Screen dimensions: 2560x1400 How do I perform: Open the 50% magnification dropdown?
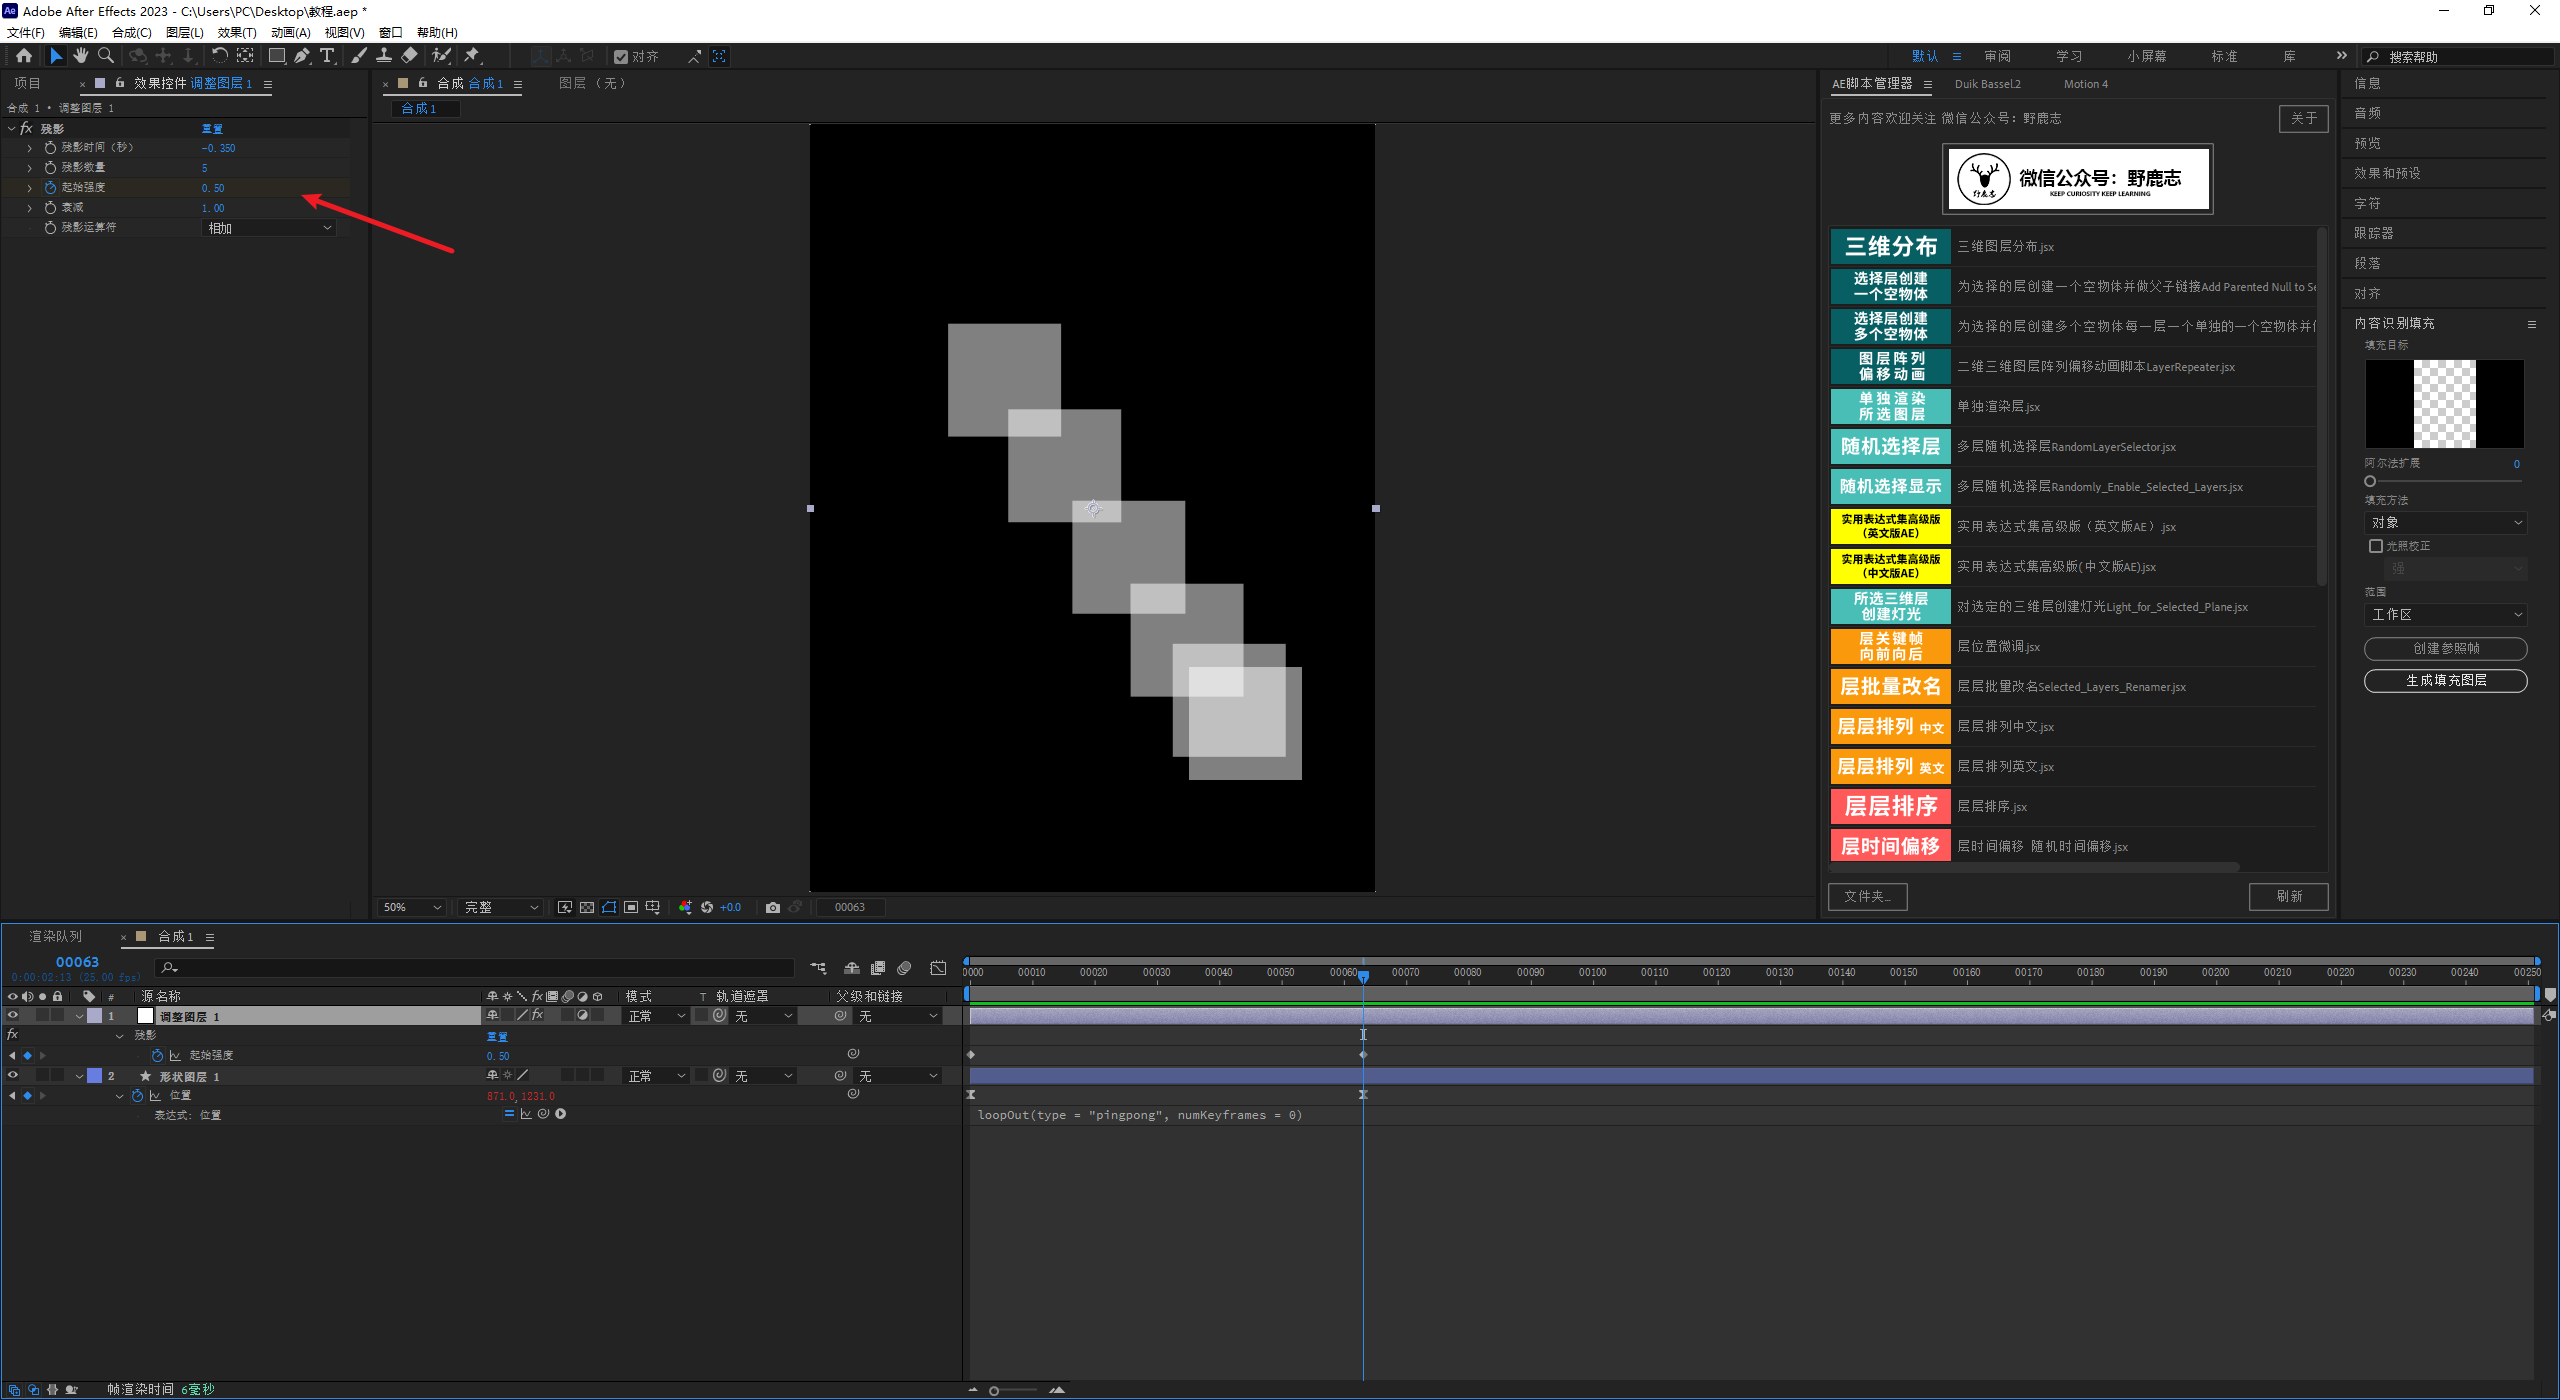411,907
